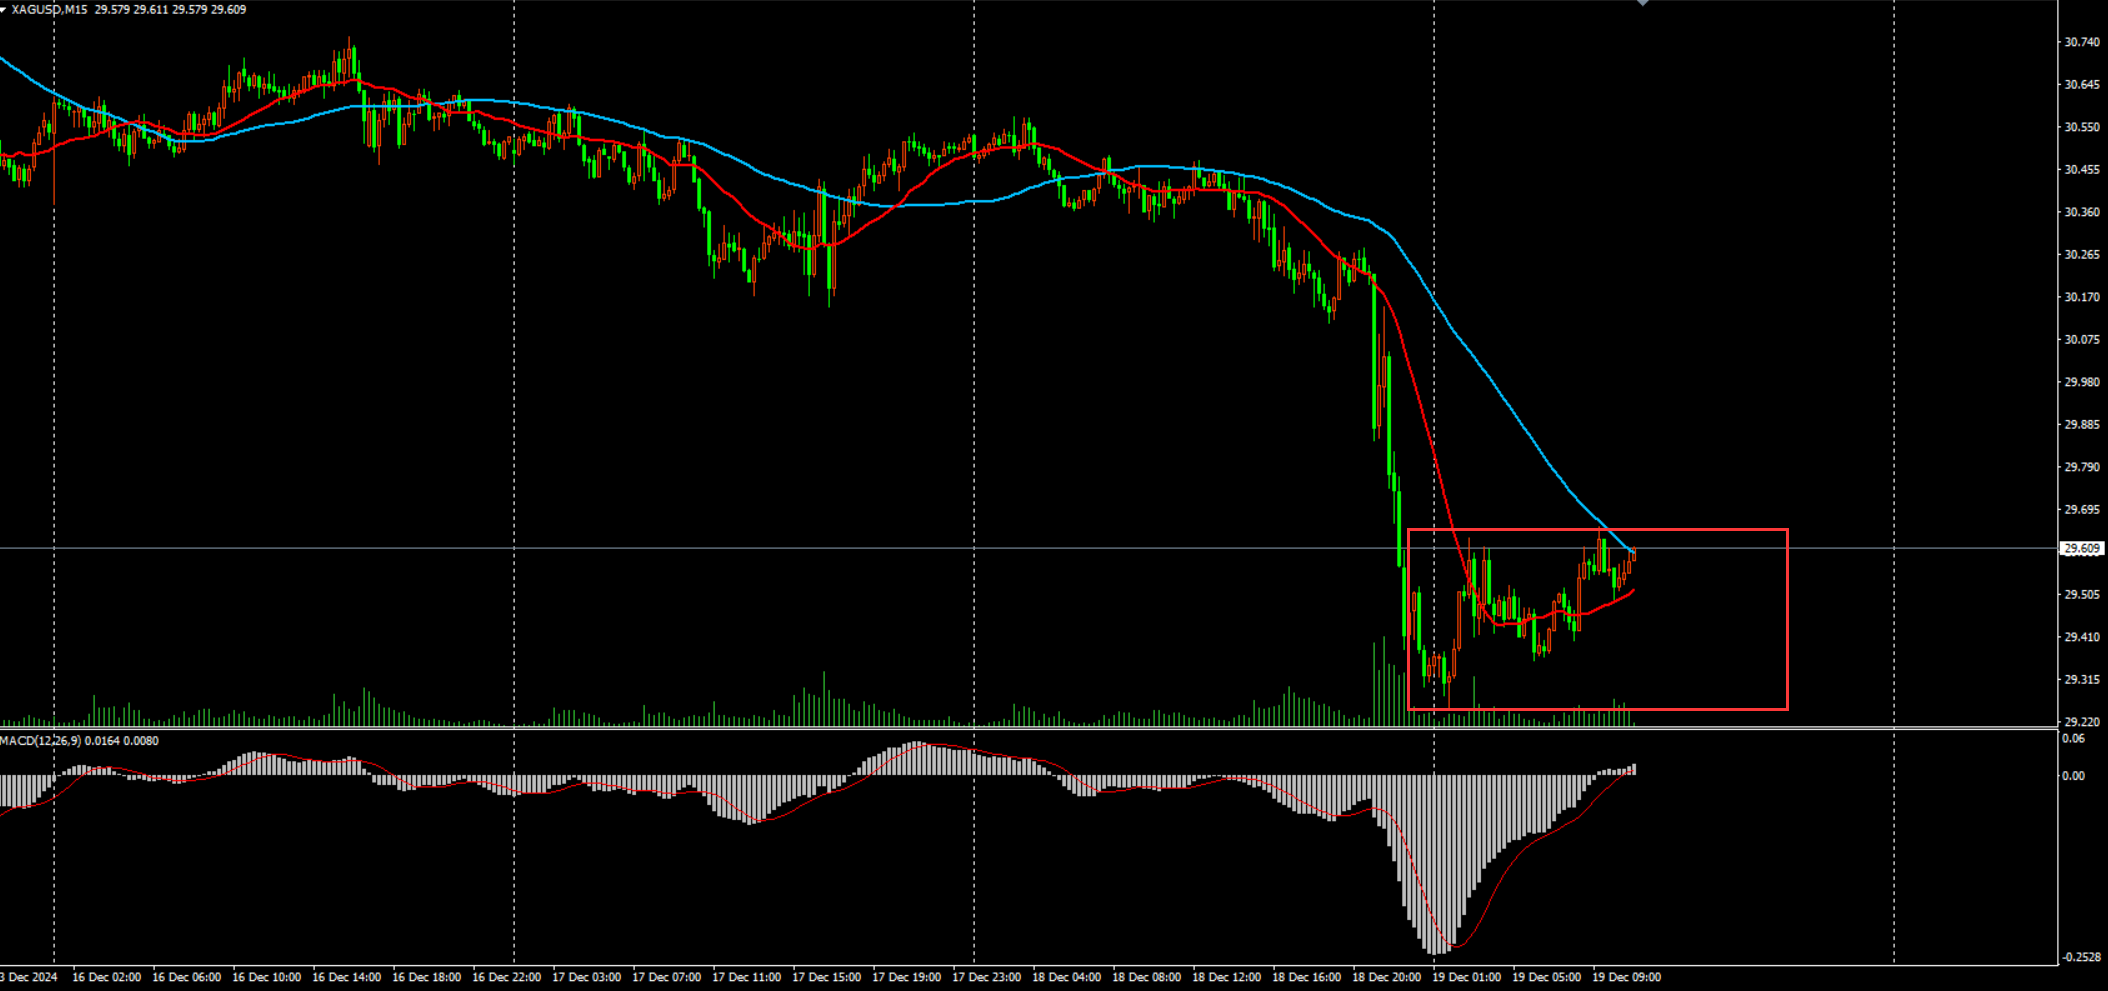Image resolution: width=2108 pixels, height=991 pixels.
Task: Click the 29.220 price scale label
Action: tap(2082, 722)
